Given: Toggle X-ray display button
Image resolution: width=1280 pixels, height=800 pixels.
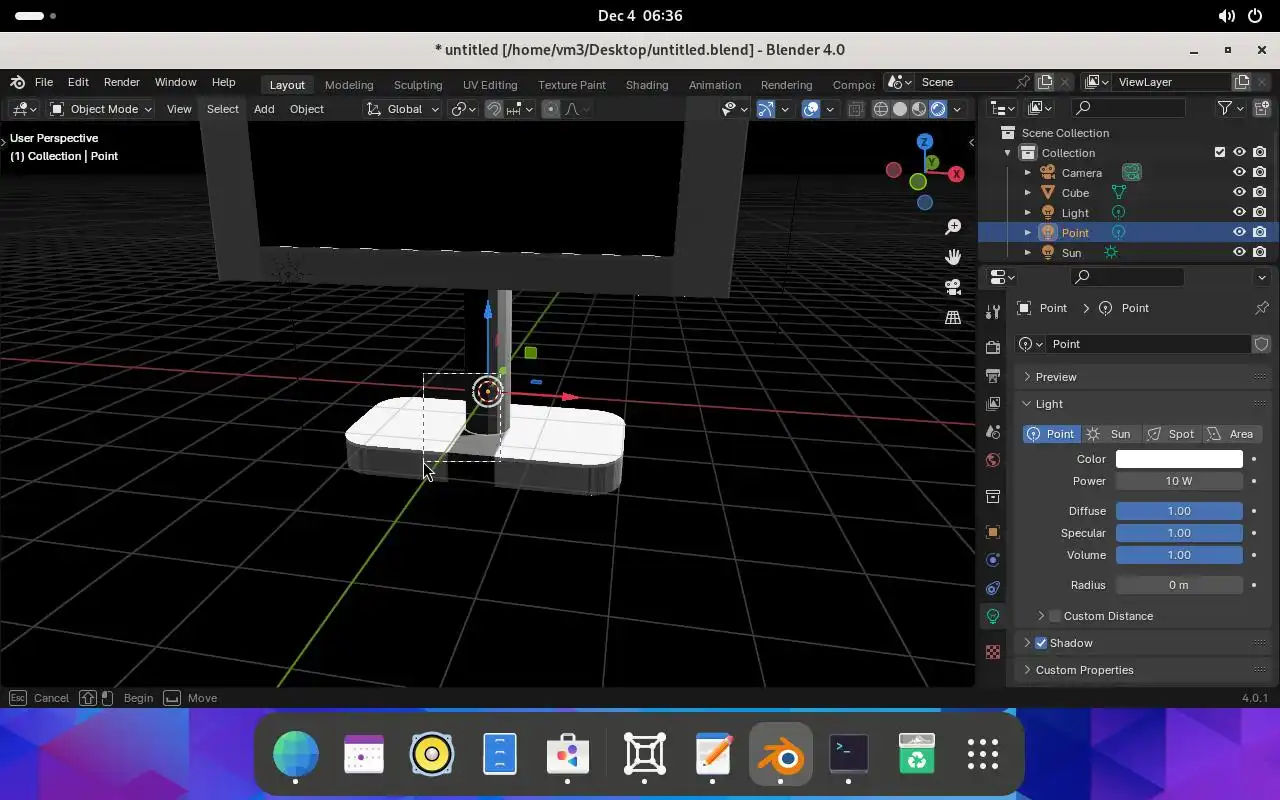Looking at the screenshot, I should click(855, 109).
